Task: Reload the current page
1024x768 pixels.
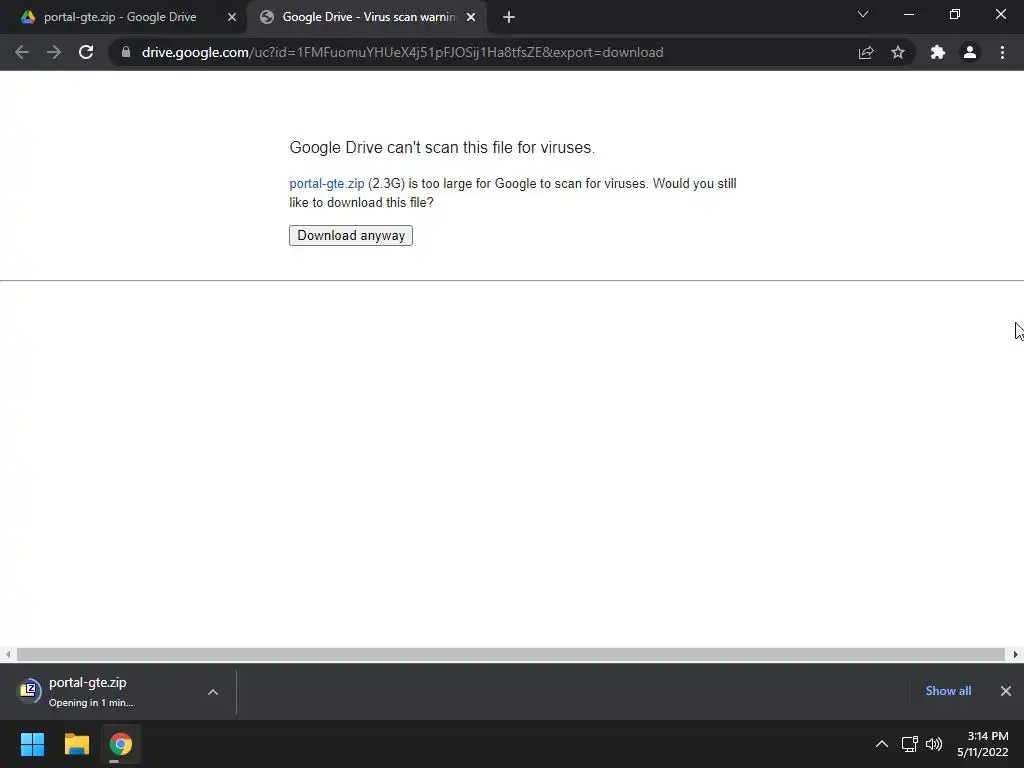Action: 86,52
